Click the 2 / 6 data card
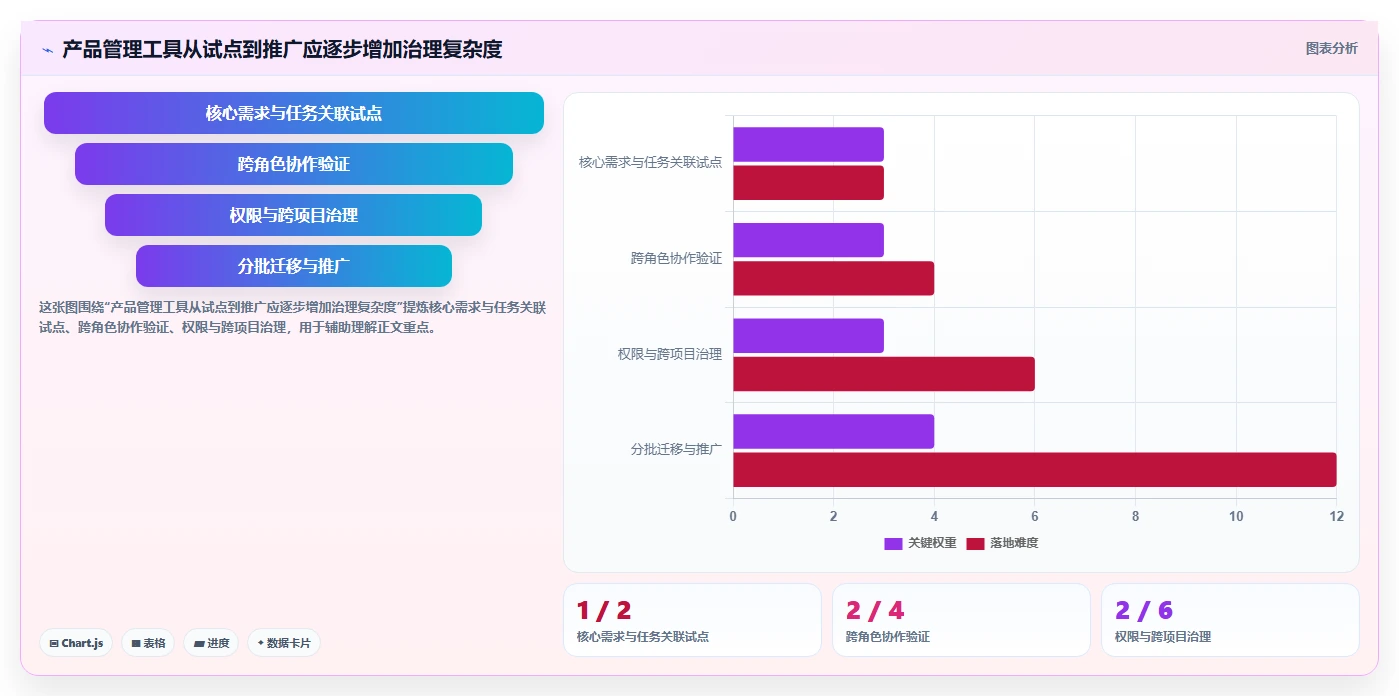This screenshot has height=696, width=1399. pos(1230,620)
